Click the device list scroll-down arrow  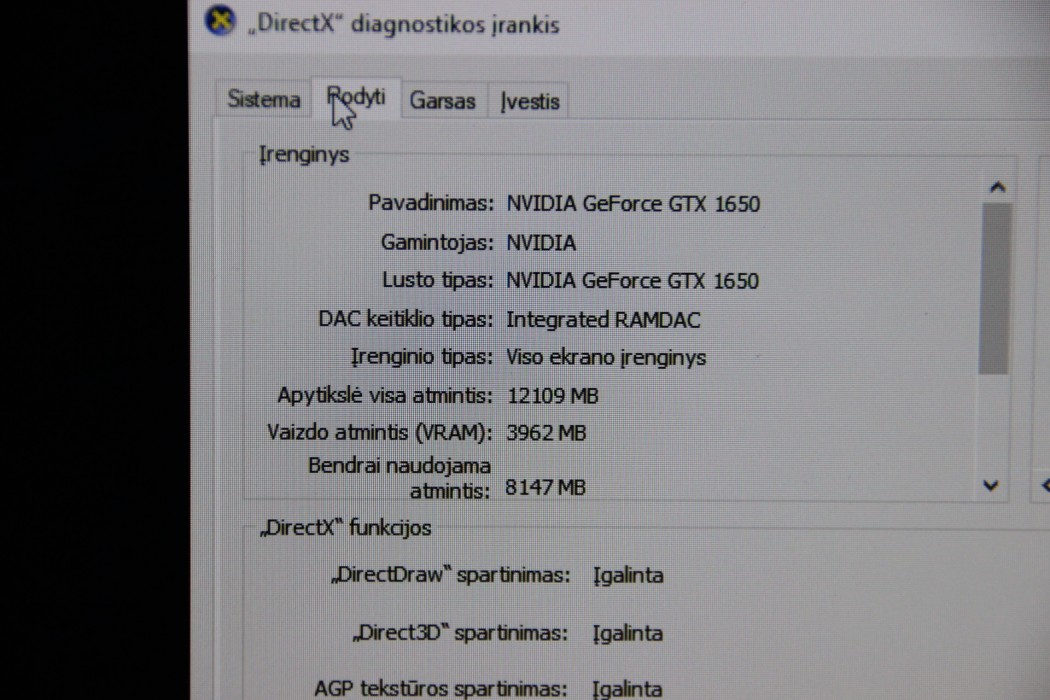[991, 485]
